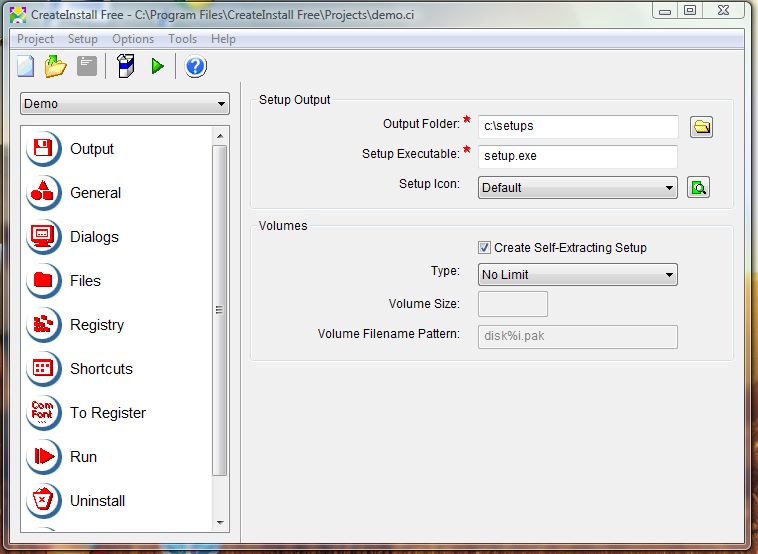Image resolution: width=758 pixels, height=554 pixels.
Task: Click the New Project toolbar icon
Action: tap(26, 66)
